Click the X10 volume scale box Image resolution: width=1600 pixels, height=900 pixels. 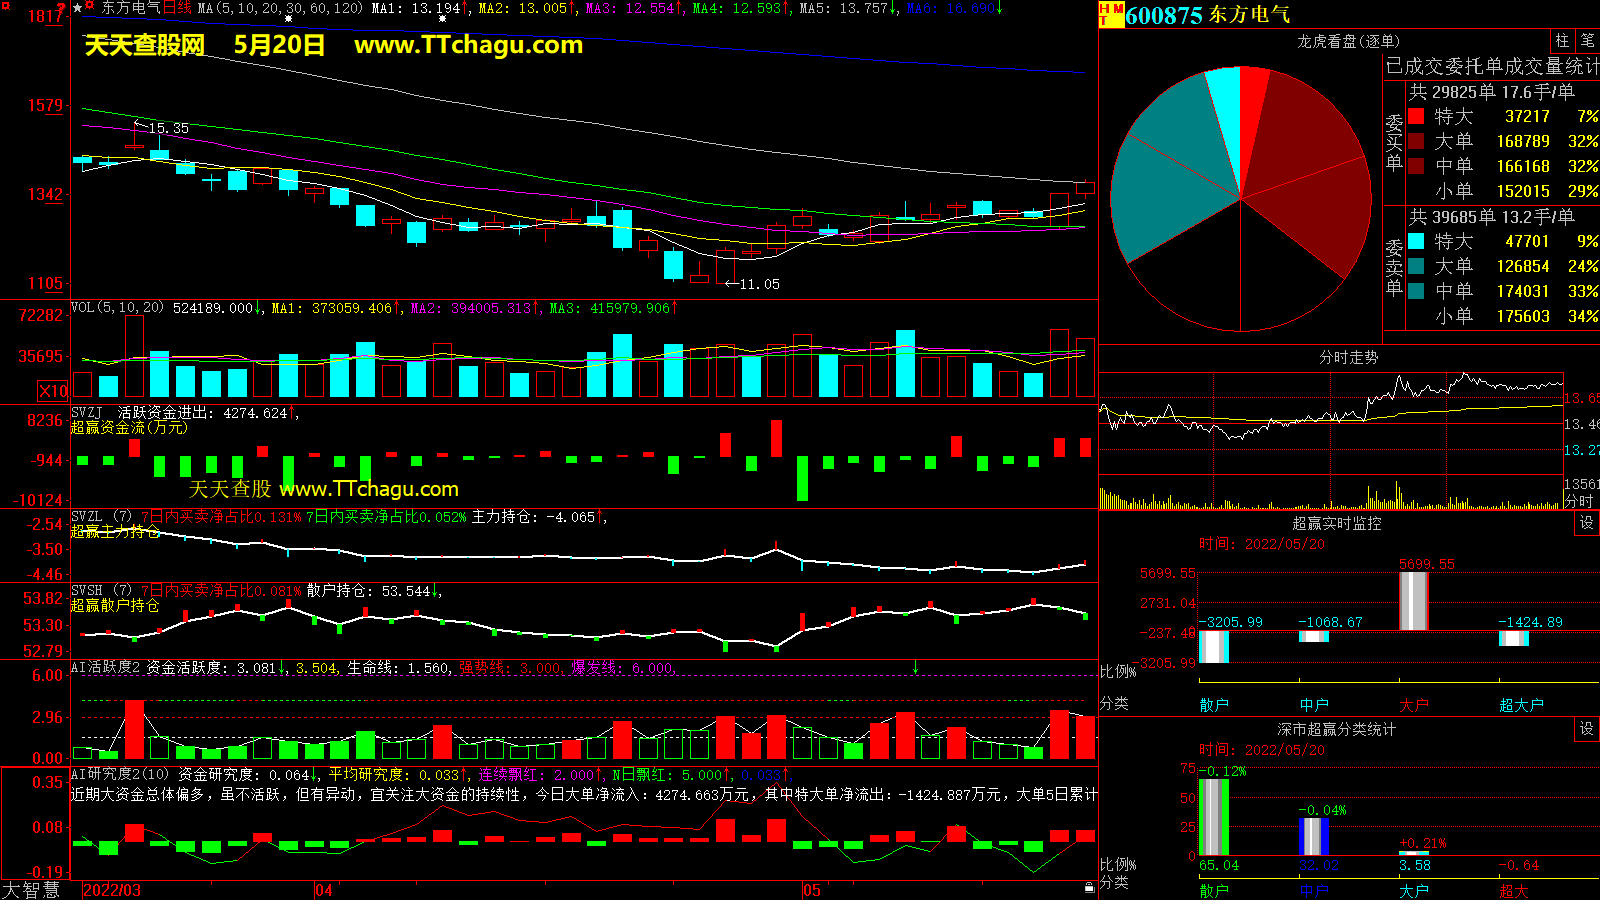52,391
